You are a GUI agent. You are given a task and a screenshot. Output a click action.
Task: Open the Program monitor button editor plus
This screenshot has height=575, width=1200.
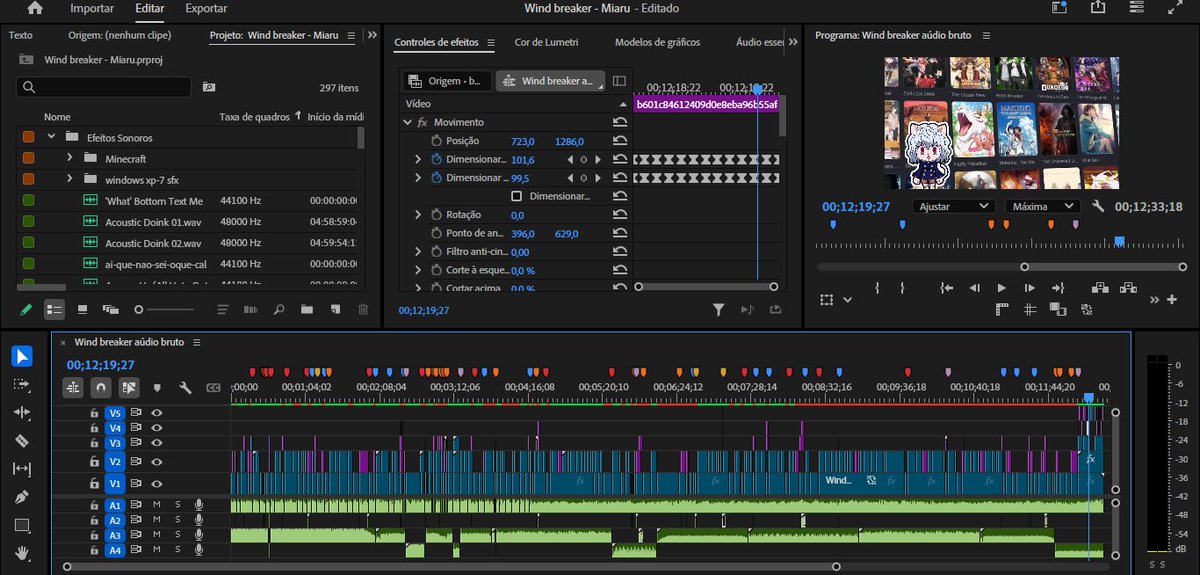[x=1172, y=299]
